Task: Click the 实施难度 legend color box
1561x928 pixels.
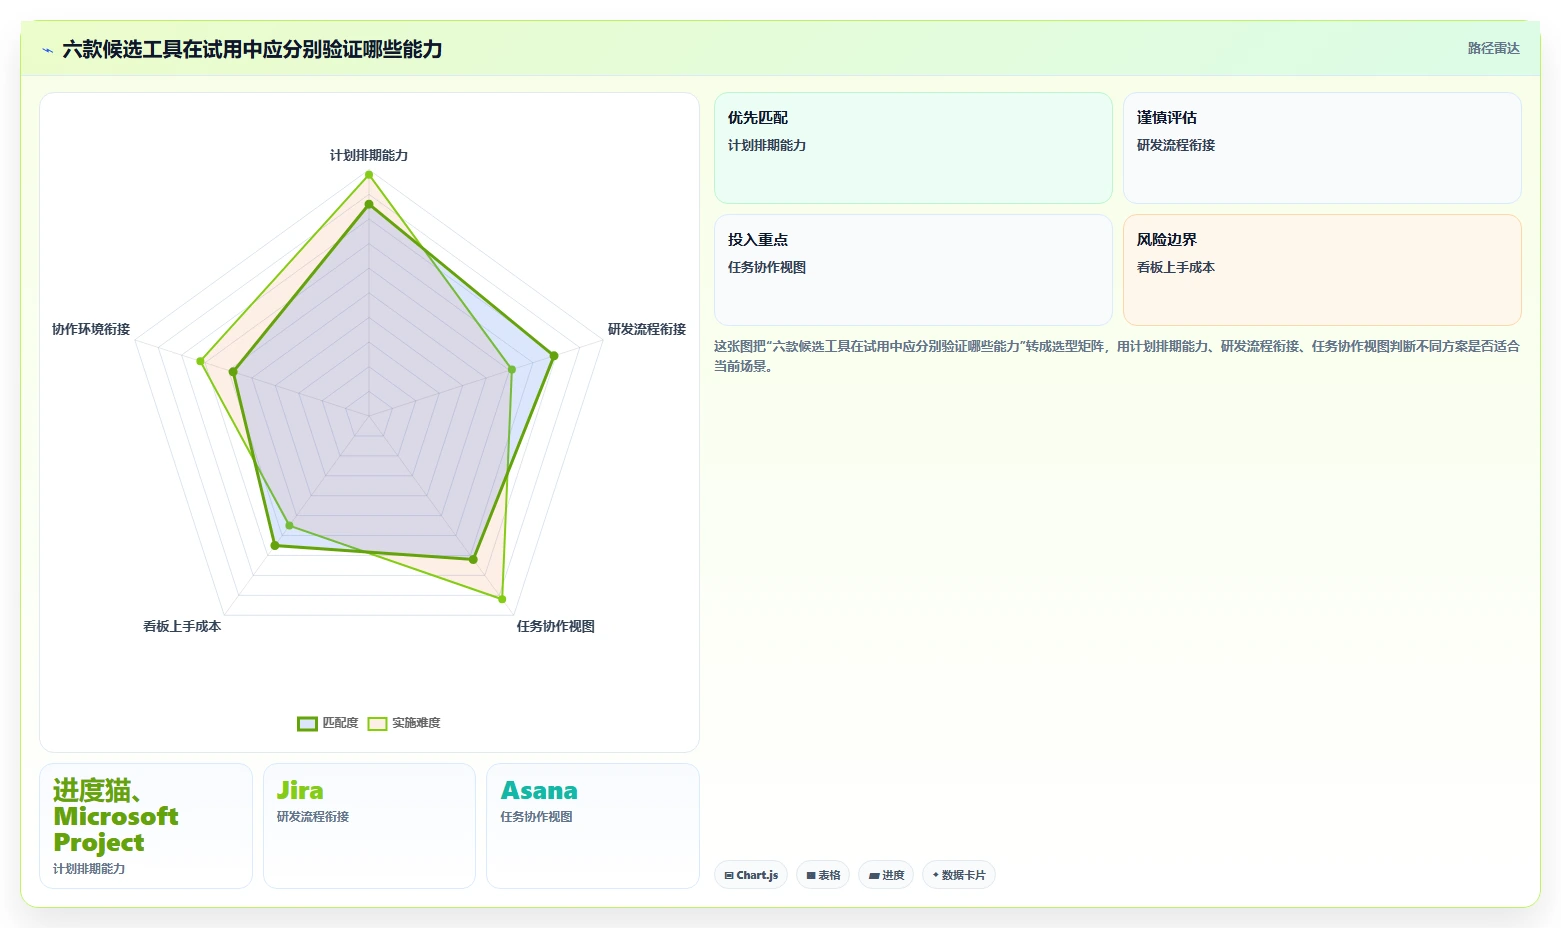Action: pos(377,724)
